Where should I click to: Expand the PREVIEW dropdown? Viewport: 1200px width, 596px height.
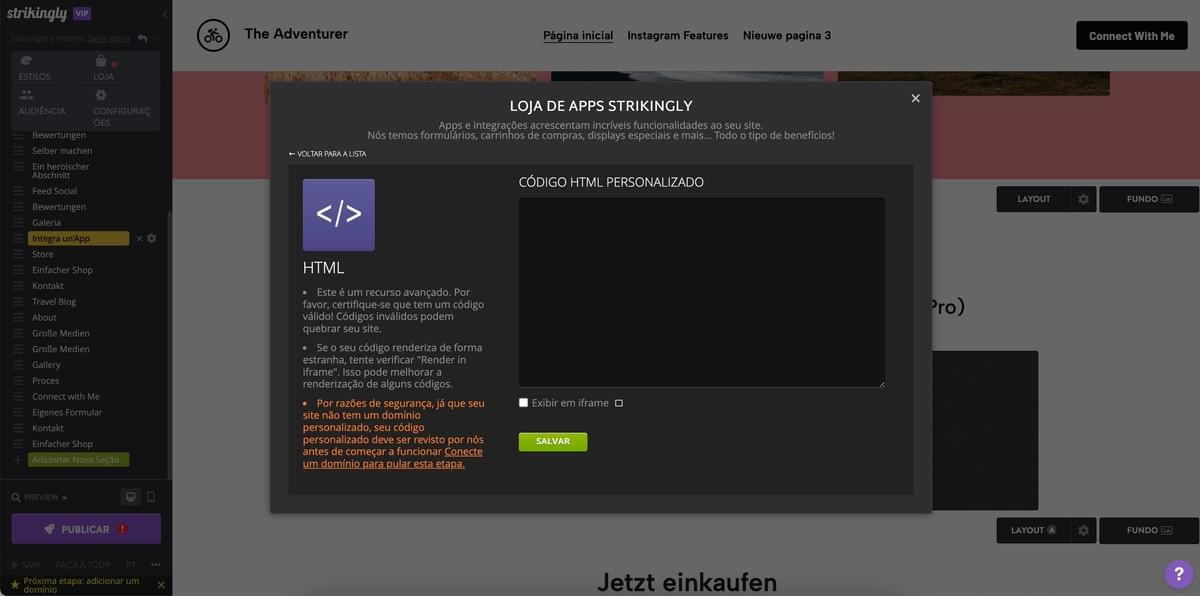point(40,497)
